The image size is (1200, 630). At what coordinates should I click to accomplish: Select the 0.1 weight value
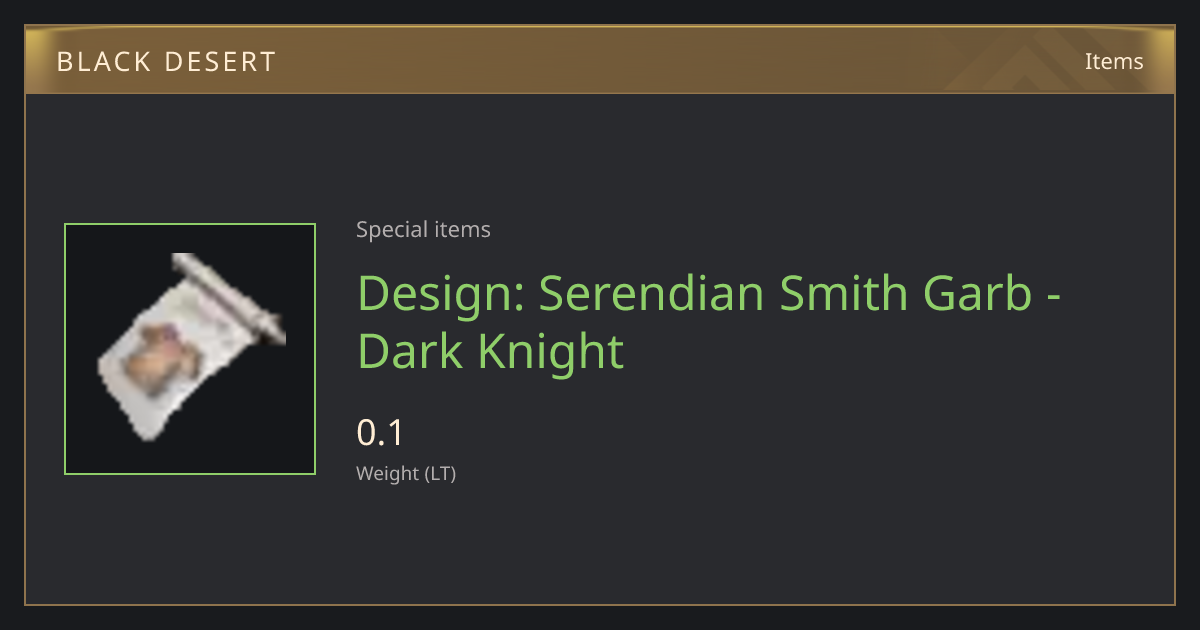click(x=380, y=433)
